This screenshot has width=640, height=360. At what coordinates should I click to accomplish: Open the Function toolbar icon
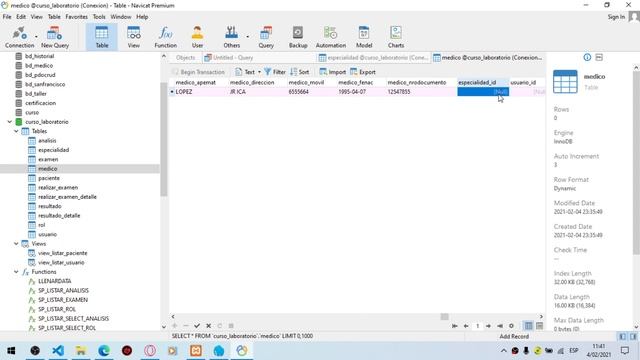point(165,37)
